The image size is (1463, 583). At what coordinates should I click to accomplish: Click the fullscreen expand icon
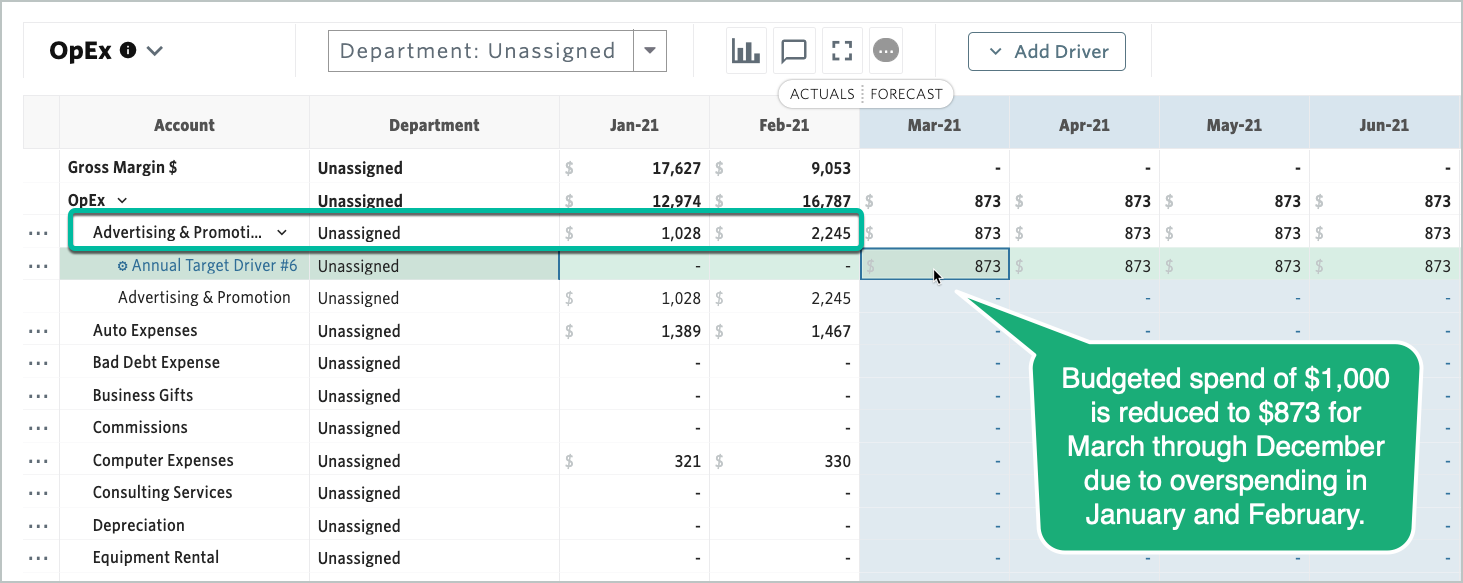point(842,51)
